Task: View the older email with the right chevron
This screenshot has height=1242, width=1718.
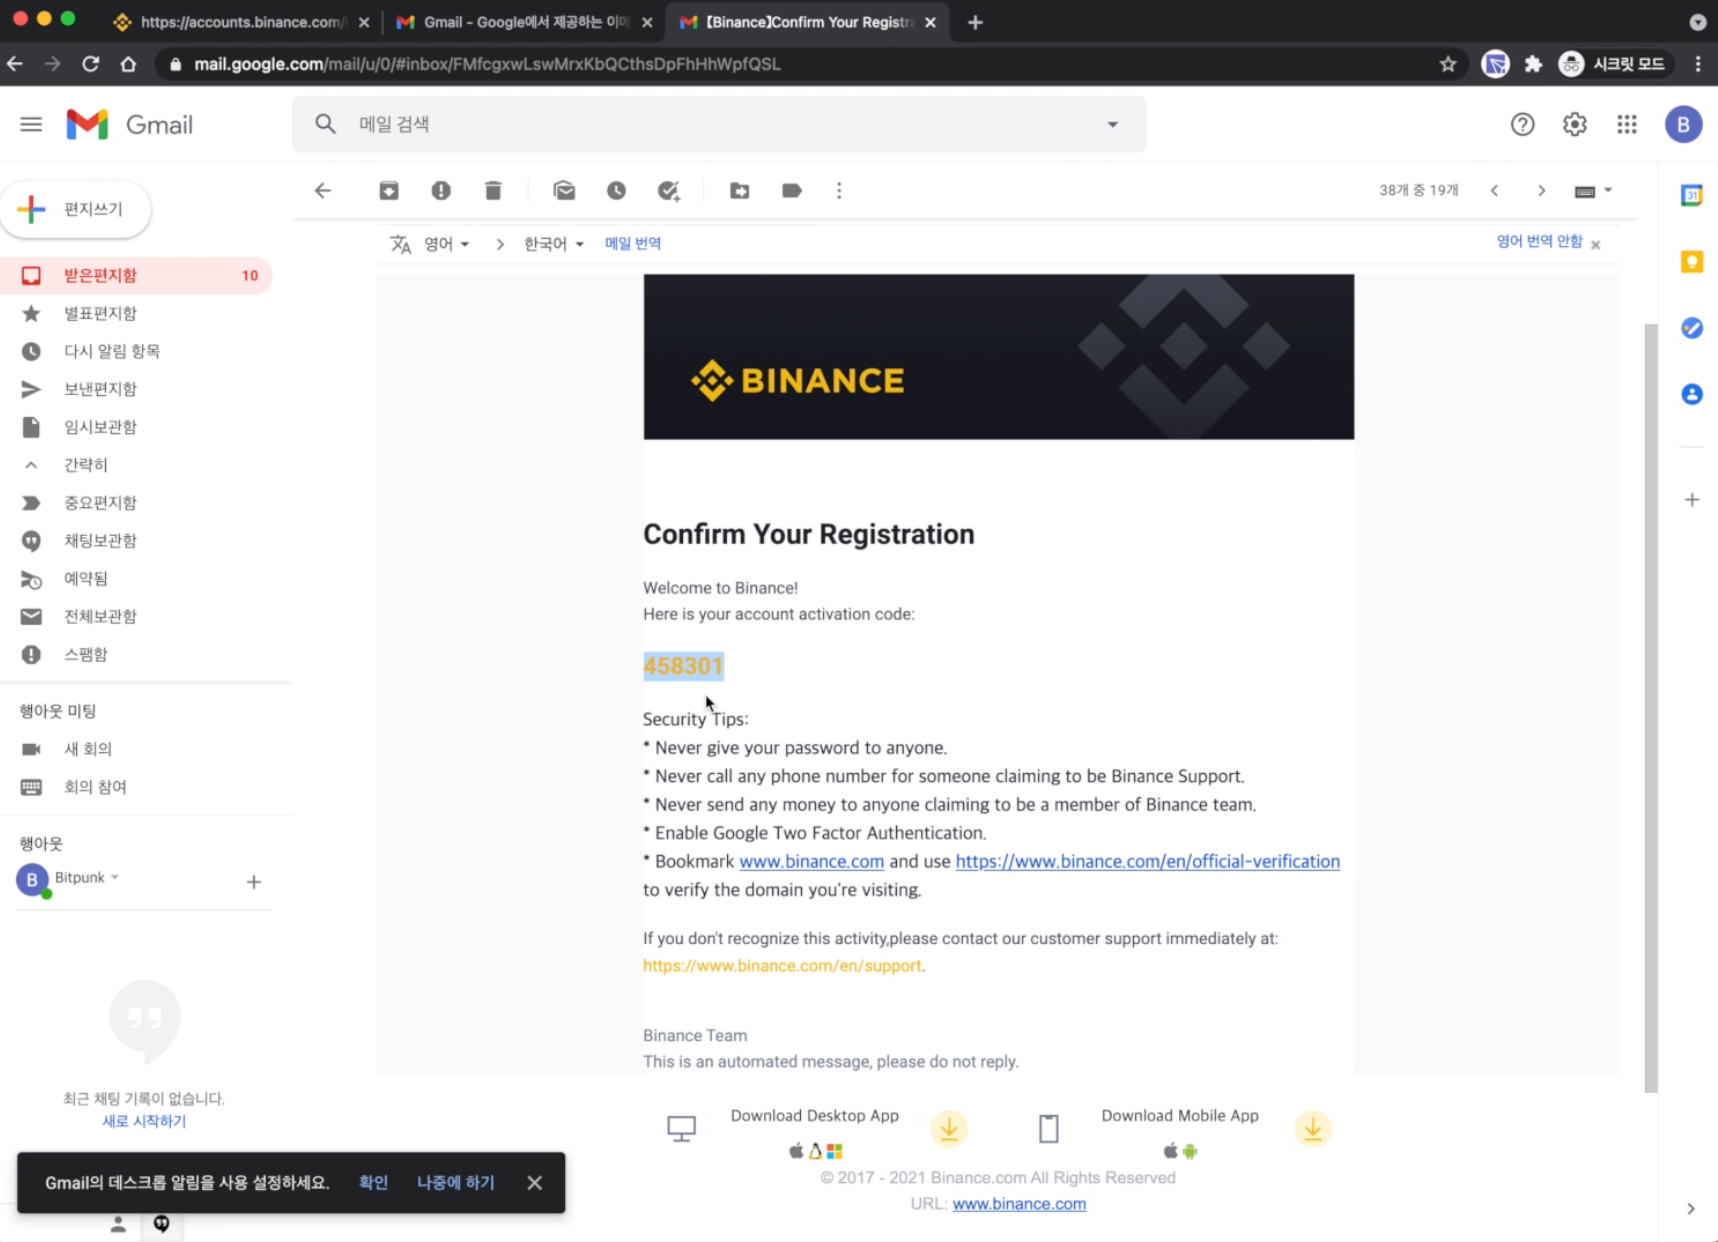Action: pos(1541,190)
